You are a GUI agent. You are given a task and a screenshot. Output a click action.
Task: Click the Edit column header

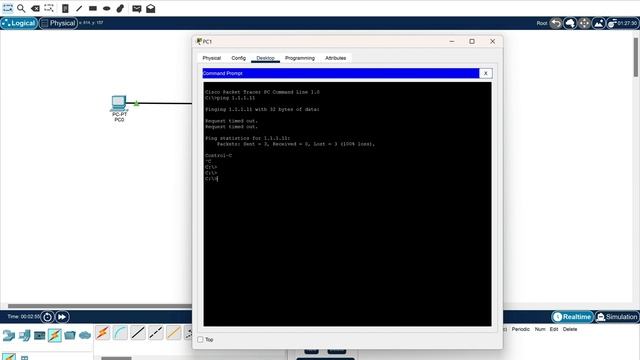pos(554,329)
